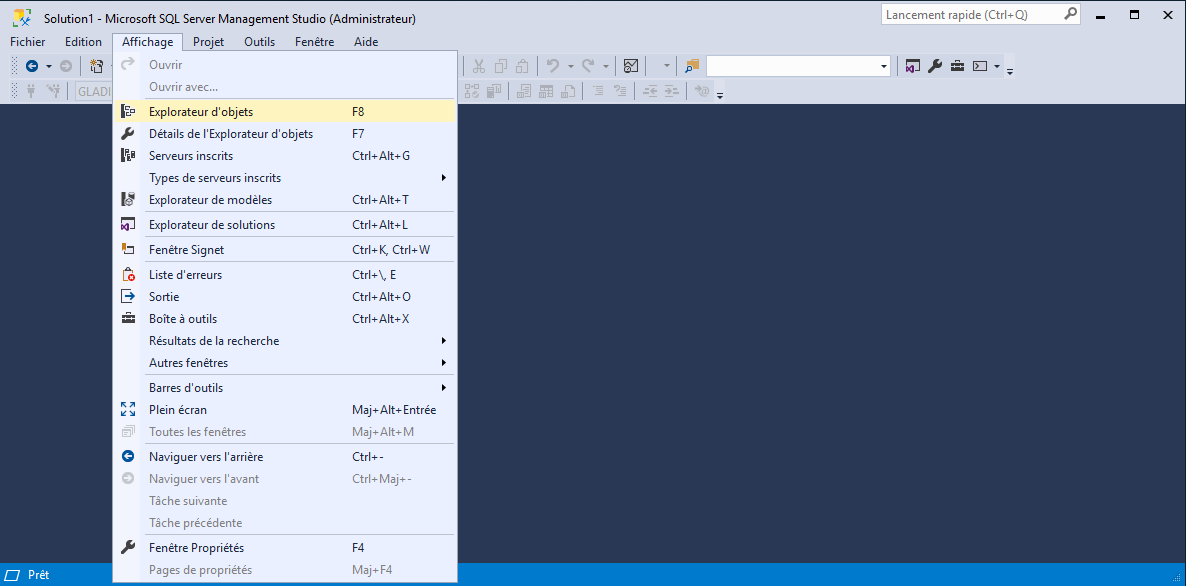This screenshot has height=586, width=1186.
Task: Click the Navigate Backward toolbar arrow
Action: tap(32, 67)
